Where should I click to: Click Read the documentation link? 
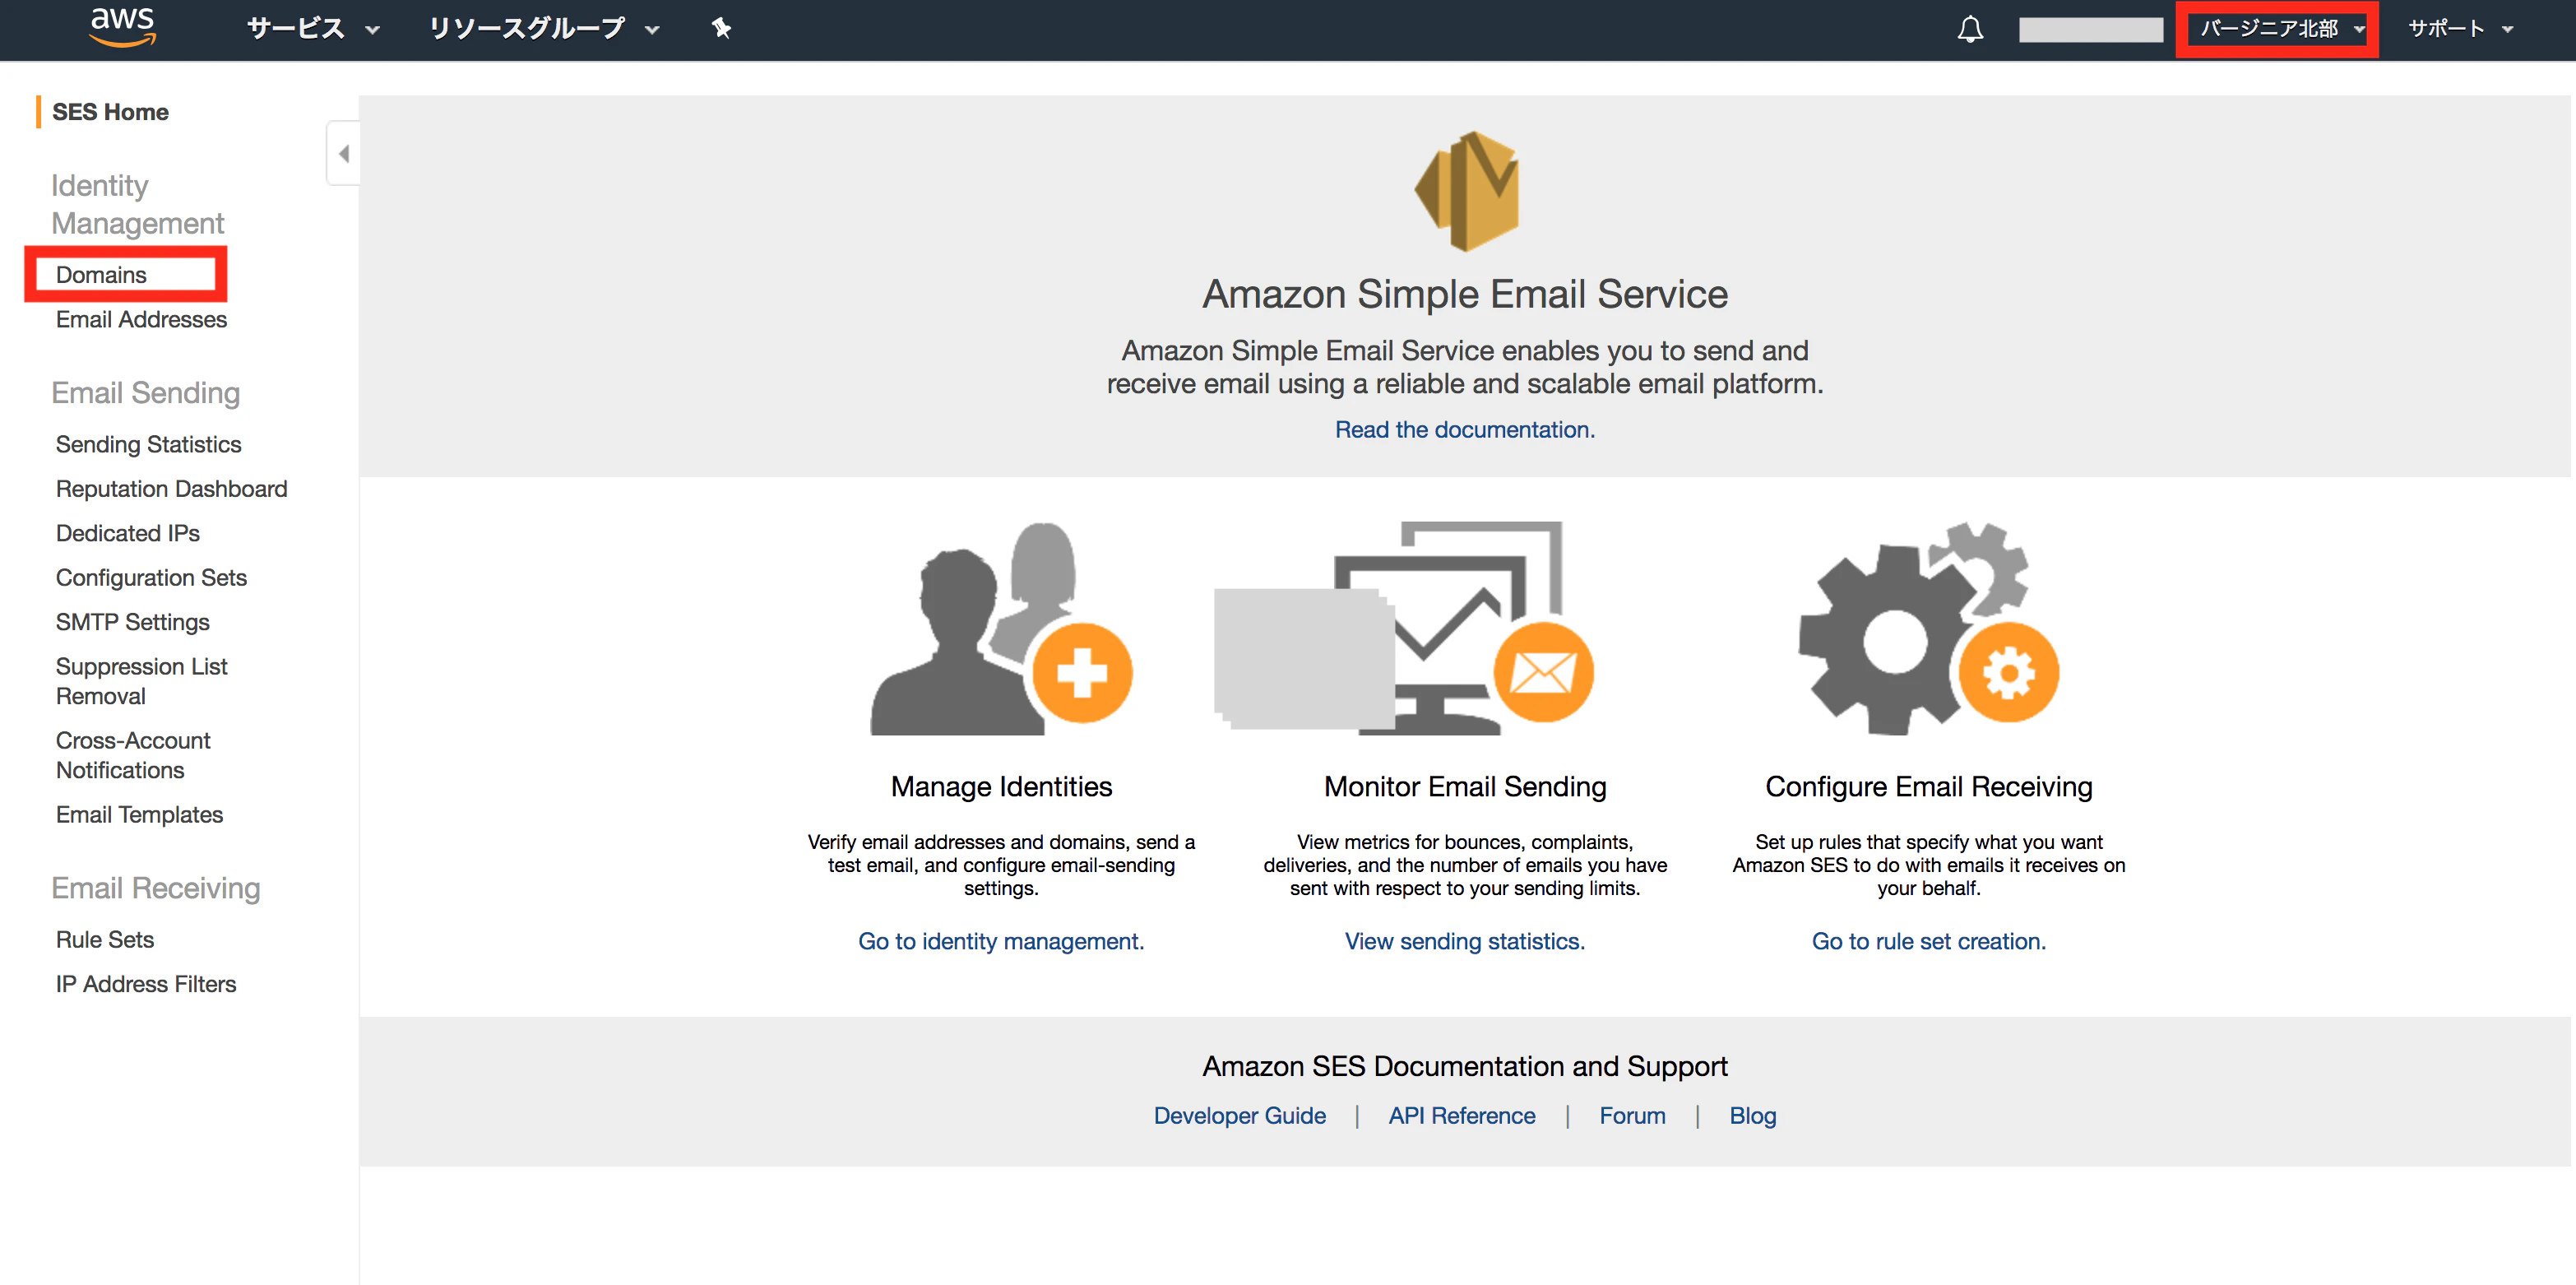1465,429
